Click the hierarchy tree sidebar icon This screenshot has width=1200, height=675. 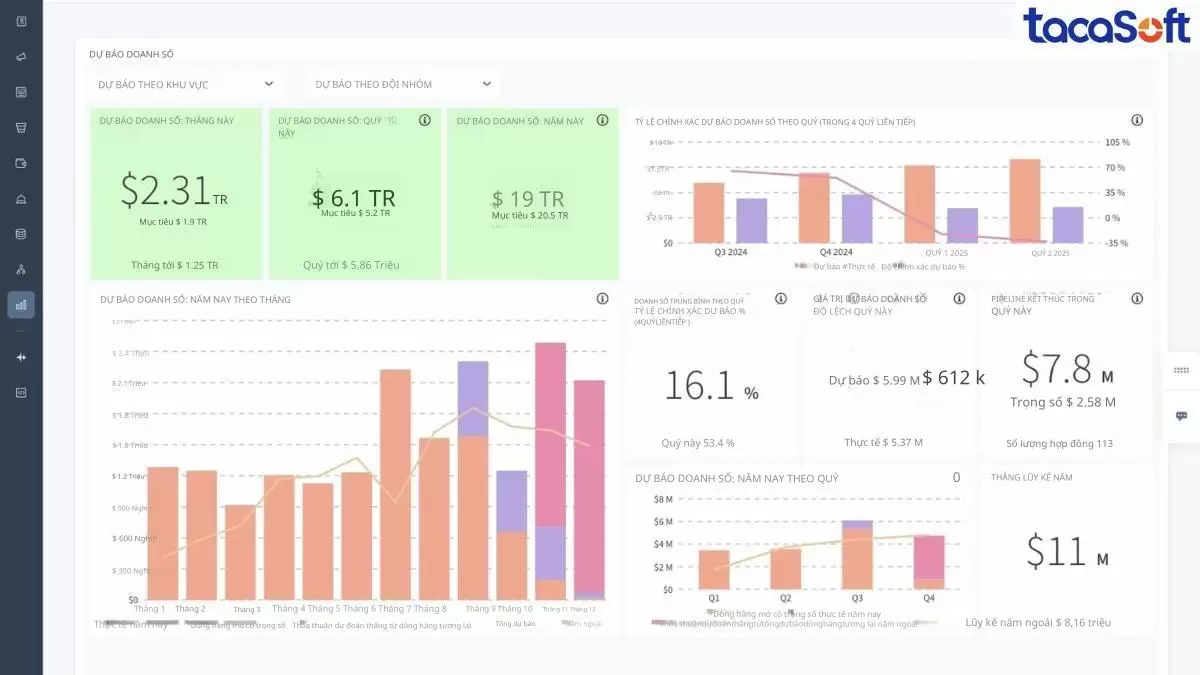click(21, 269)
